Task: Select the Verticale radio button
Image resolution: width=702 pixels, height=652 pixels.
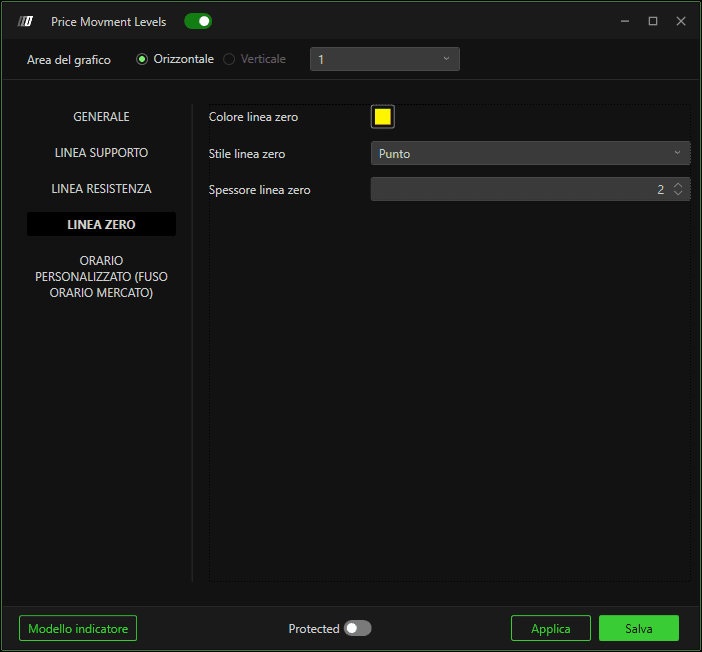Action: (229, 59)
